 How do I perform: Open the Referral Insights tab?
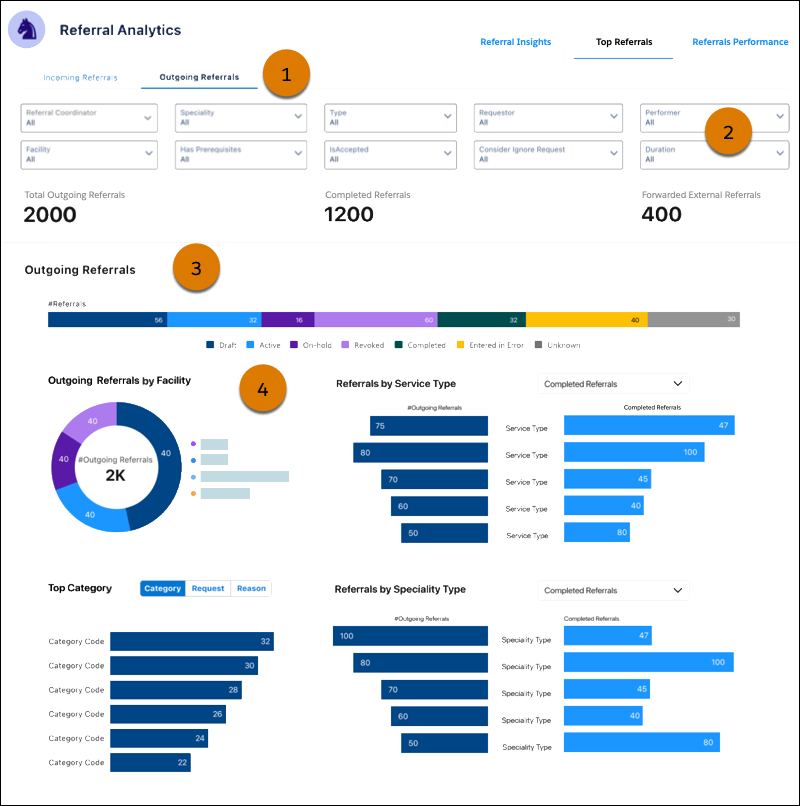pyautogui.click(x=515, y=42)
